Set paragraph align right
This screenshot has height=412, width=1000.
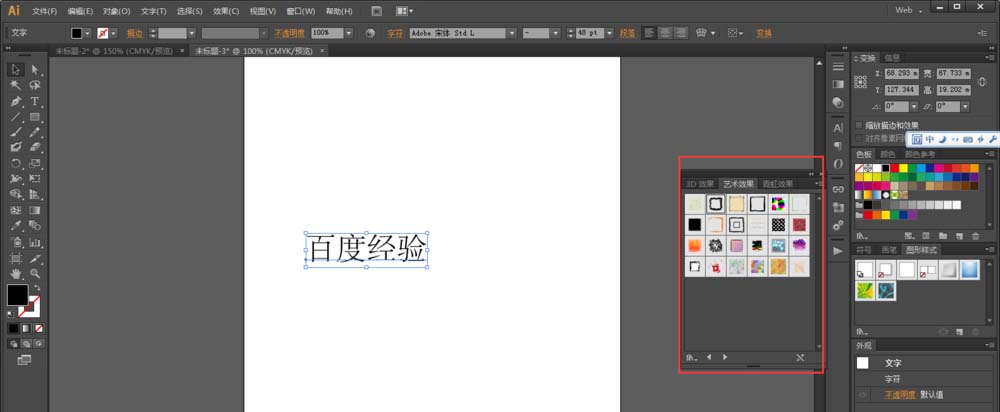pyautogui.click(x=681, y=33)
